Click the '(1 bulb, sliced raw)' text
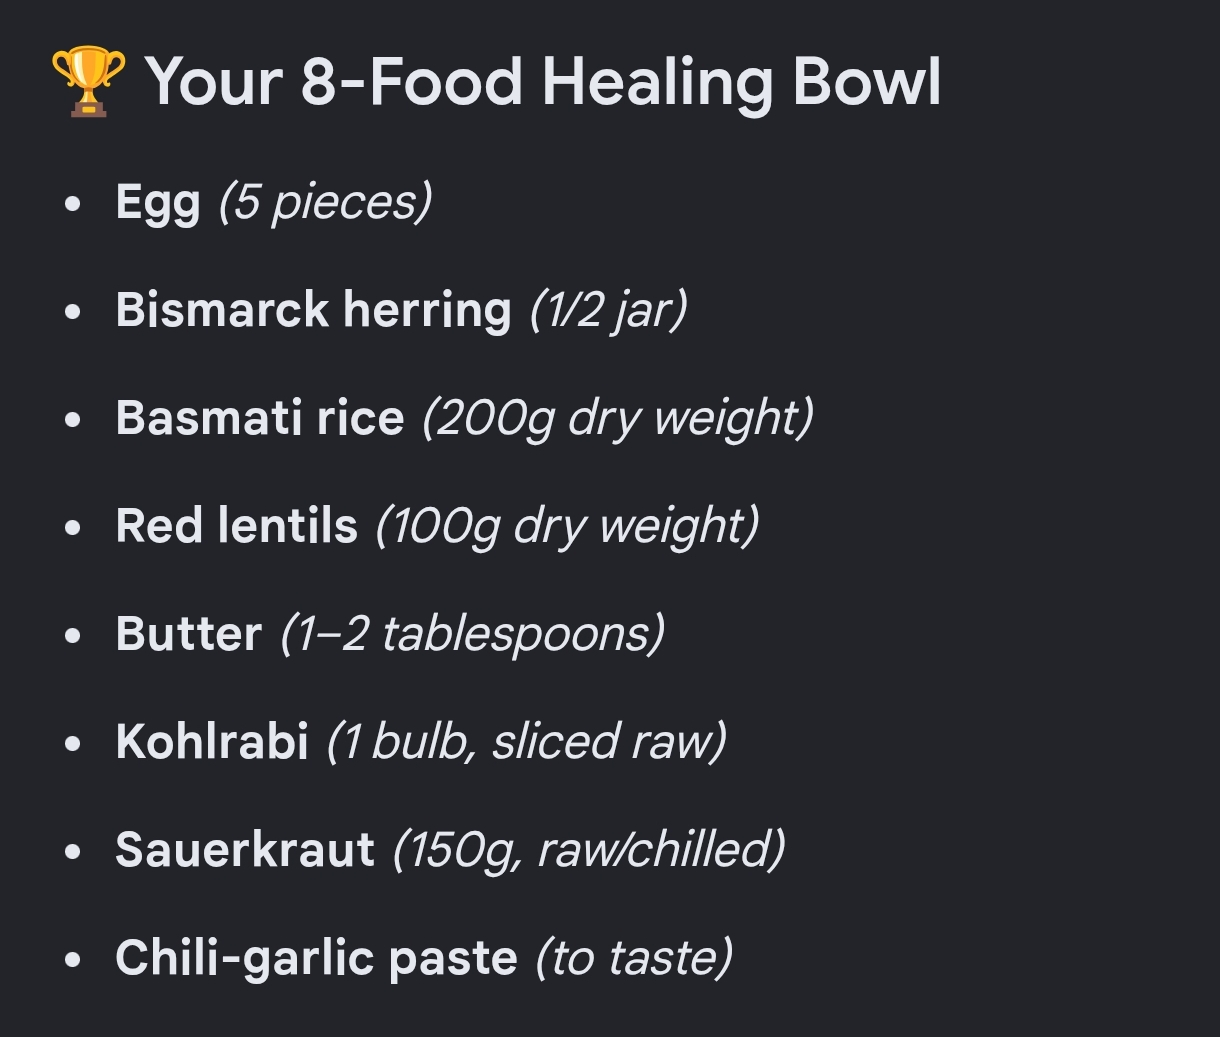Image resolution: width=1220 pixels, height=1037 pixels. pyautogui.click(x=527, y=742)
